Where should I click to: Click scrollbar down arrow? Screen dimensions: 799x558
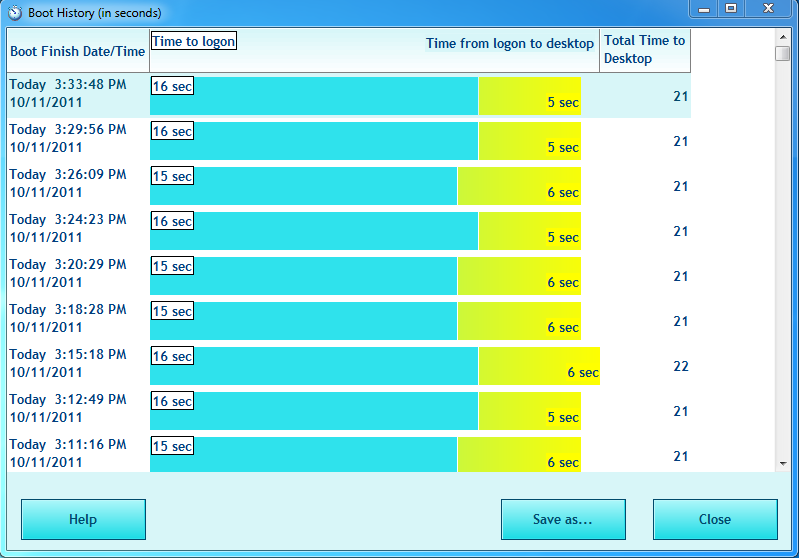tap(783, 464)
